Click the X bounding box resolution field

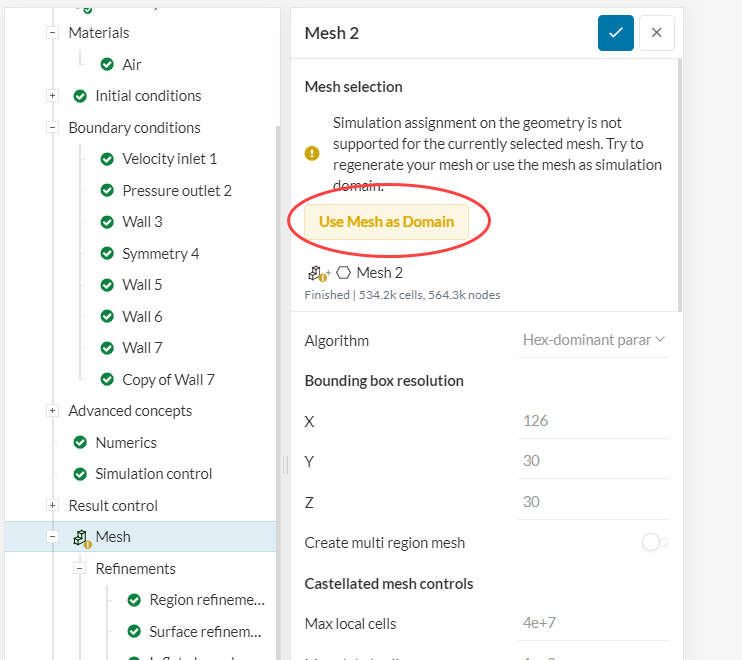pos(592,421)
